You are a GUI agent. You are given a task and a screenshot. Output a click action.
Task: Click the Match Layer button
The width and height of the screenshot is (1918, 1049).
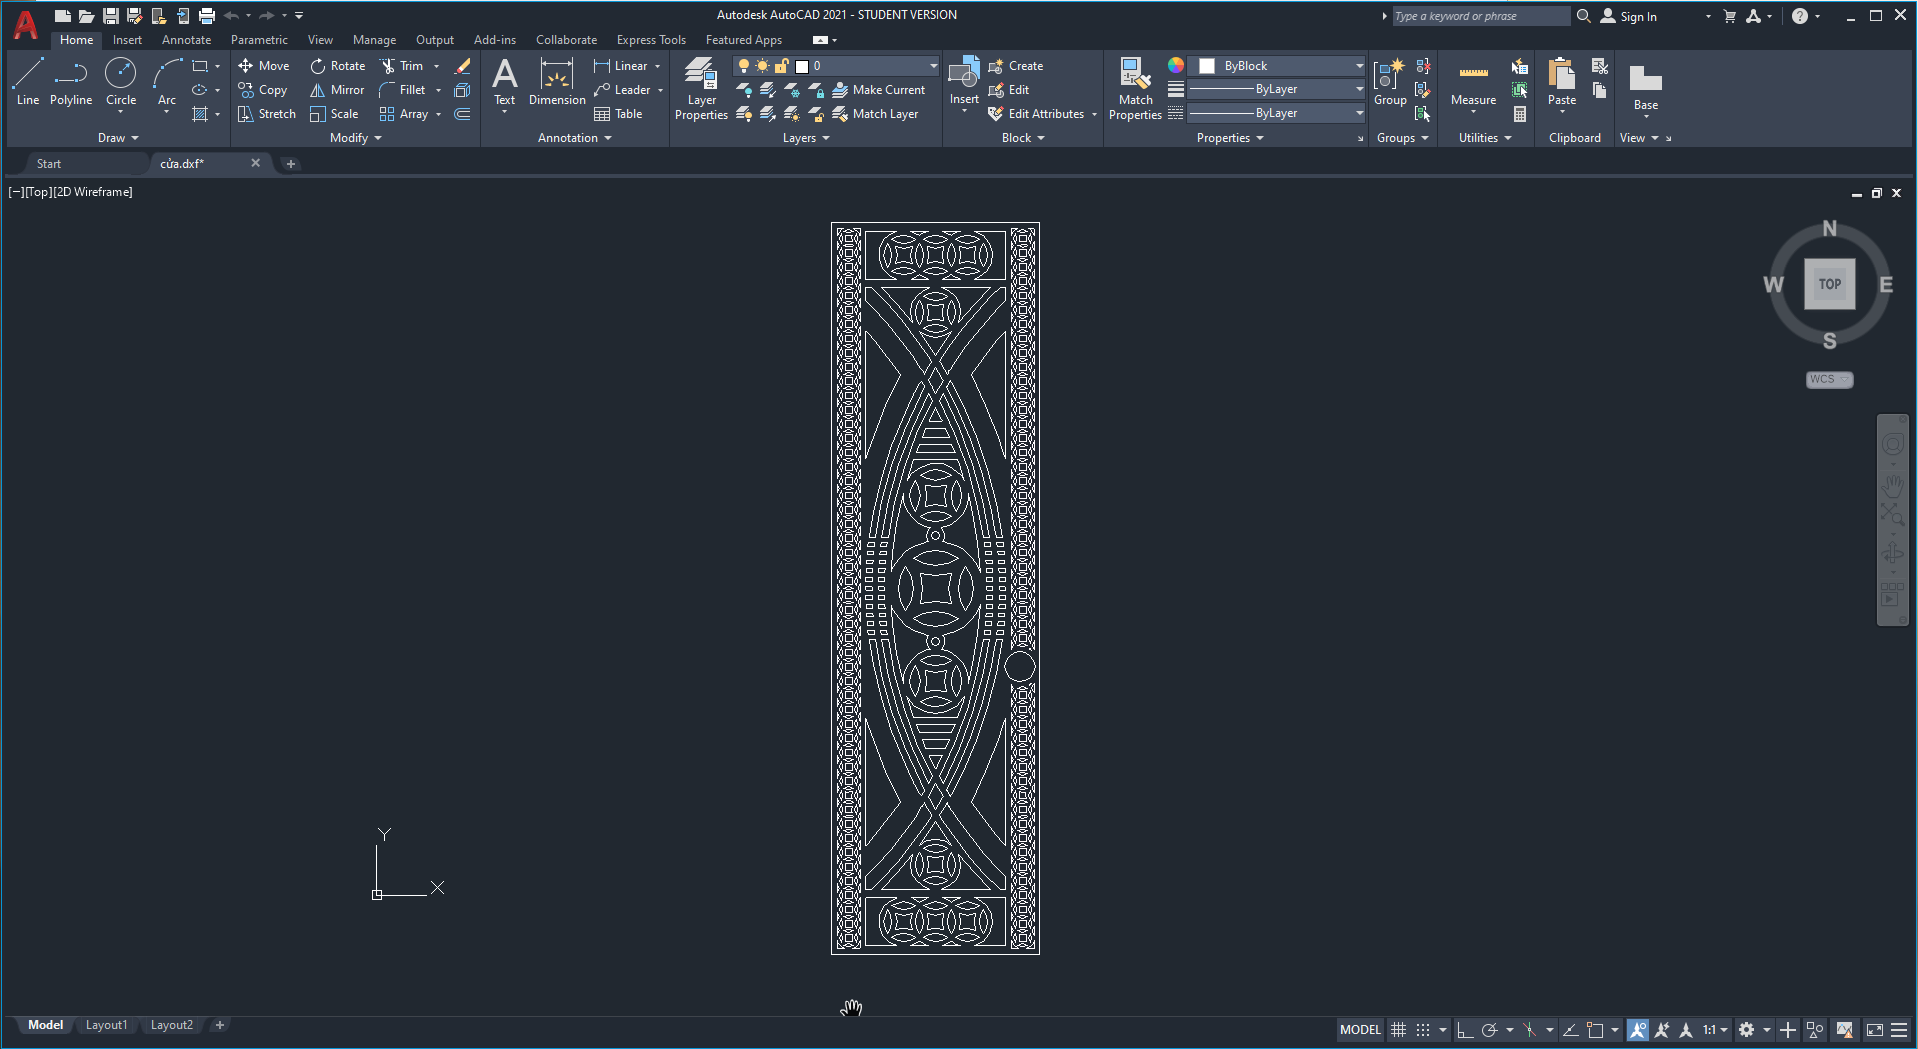point(875,114)
